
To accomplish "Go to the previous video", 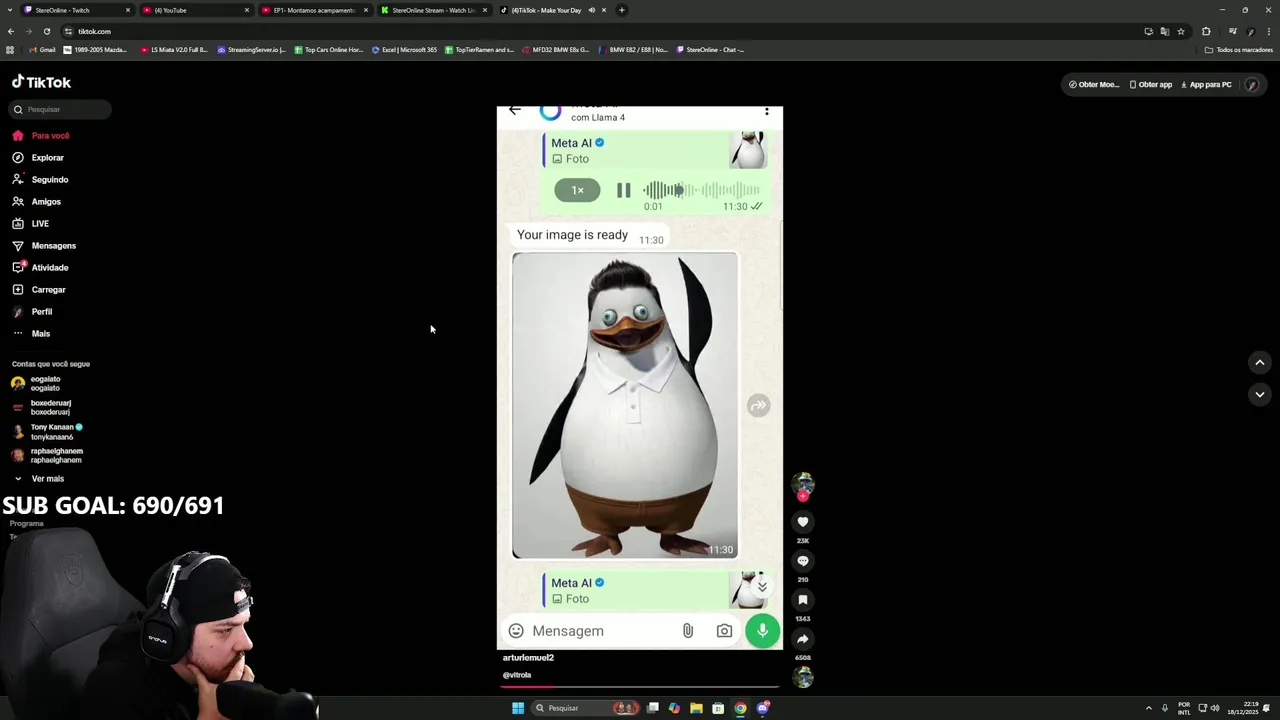I will (1259, 362).
